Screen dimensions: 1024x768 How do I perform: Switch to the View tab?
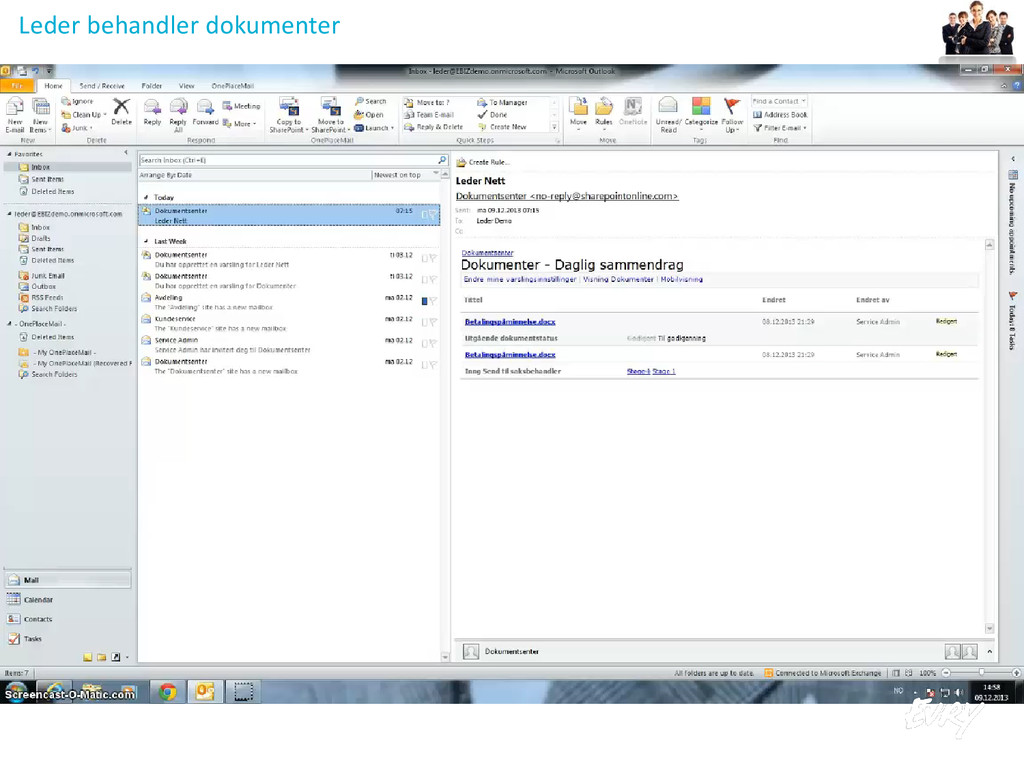[187, 86]
